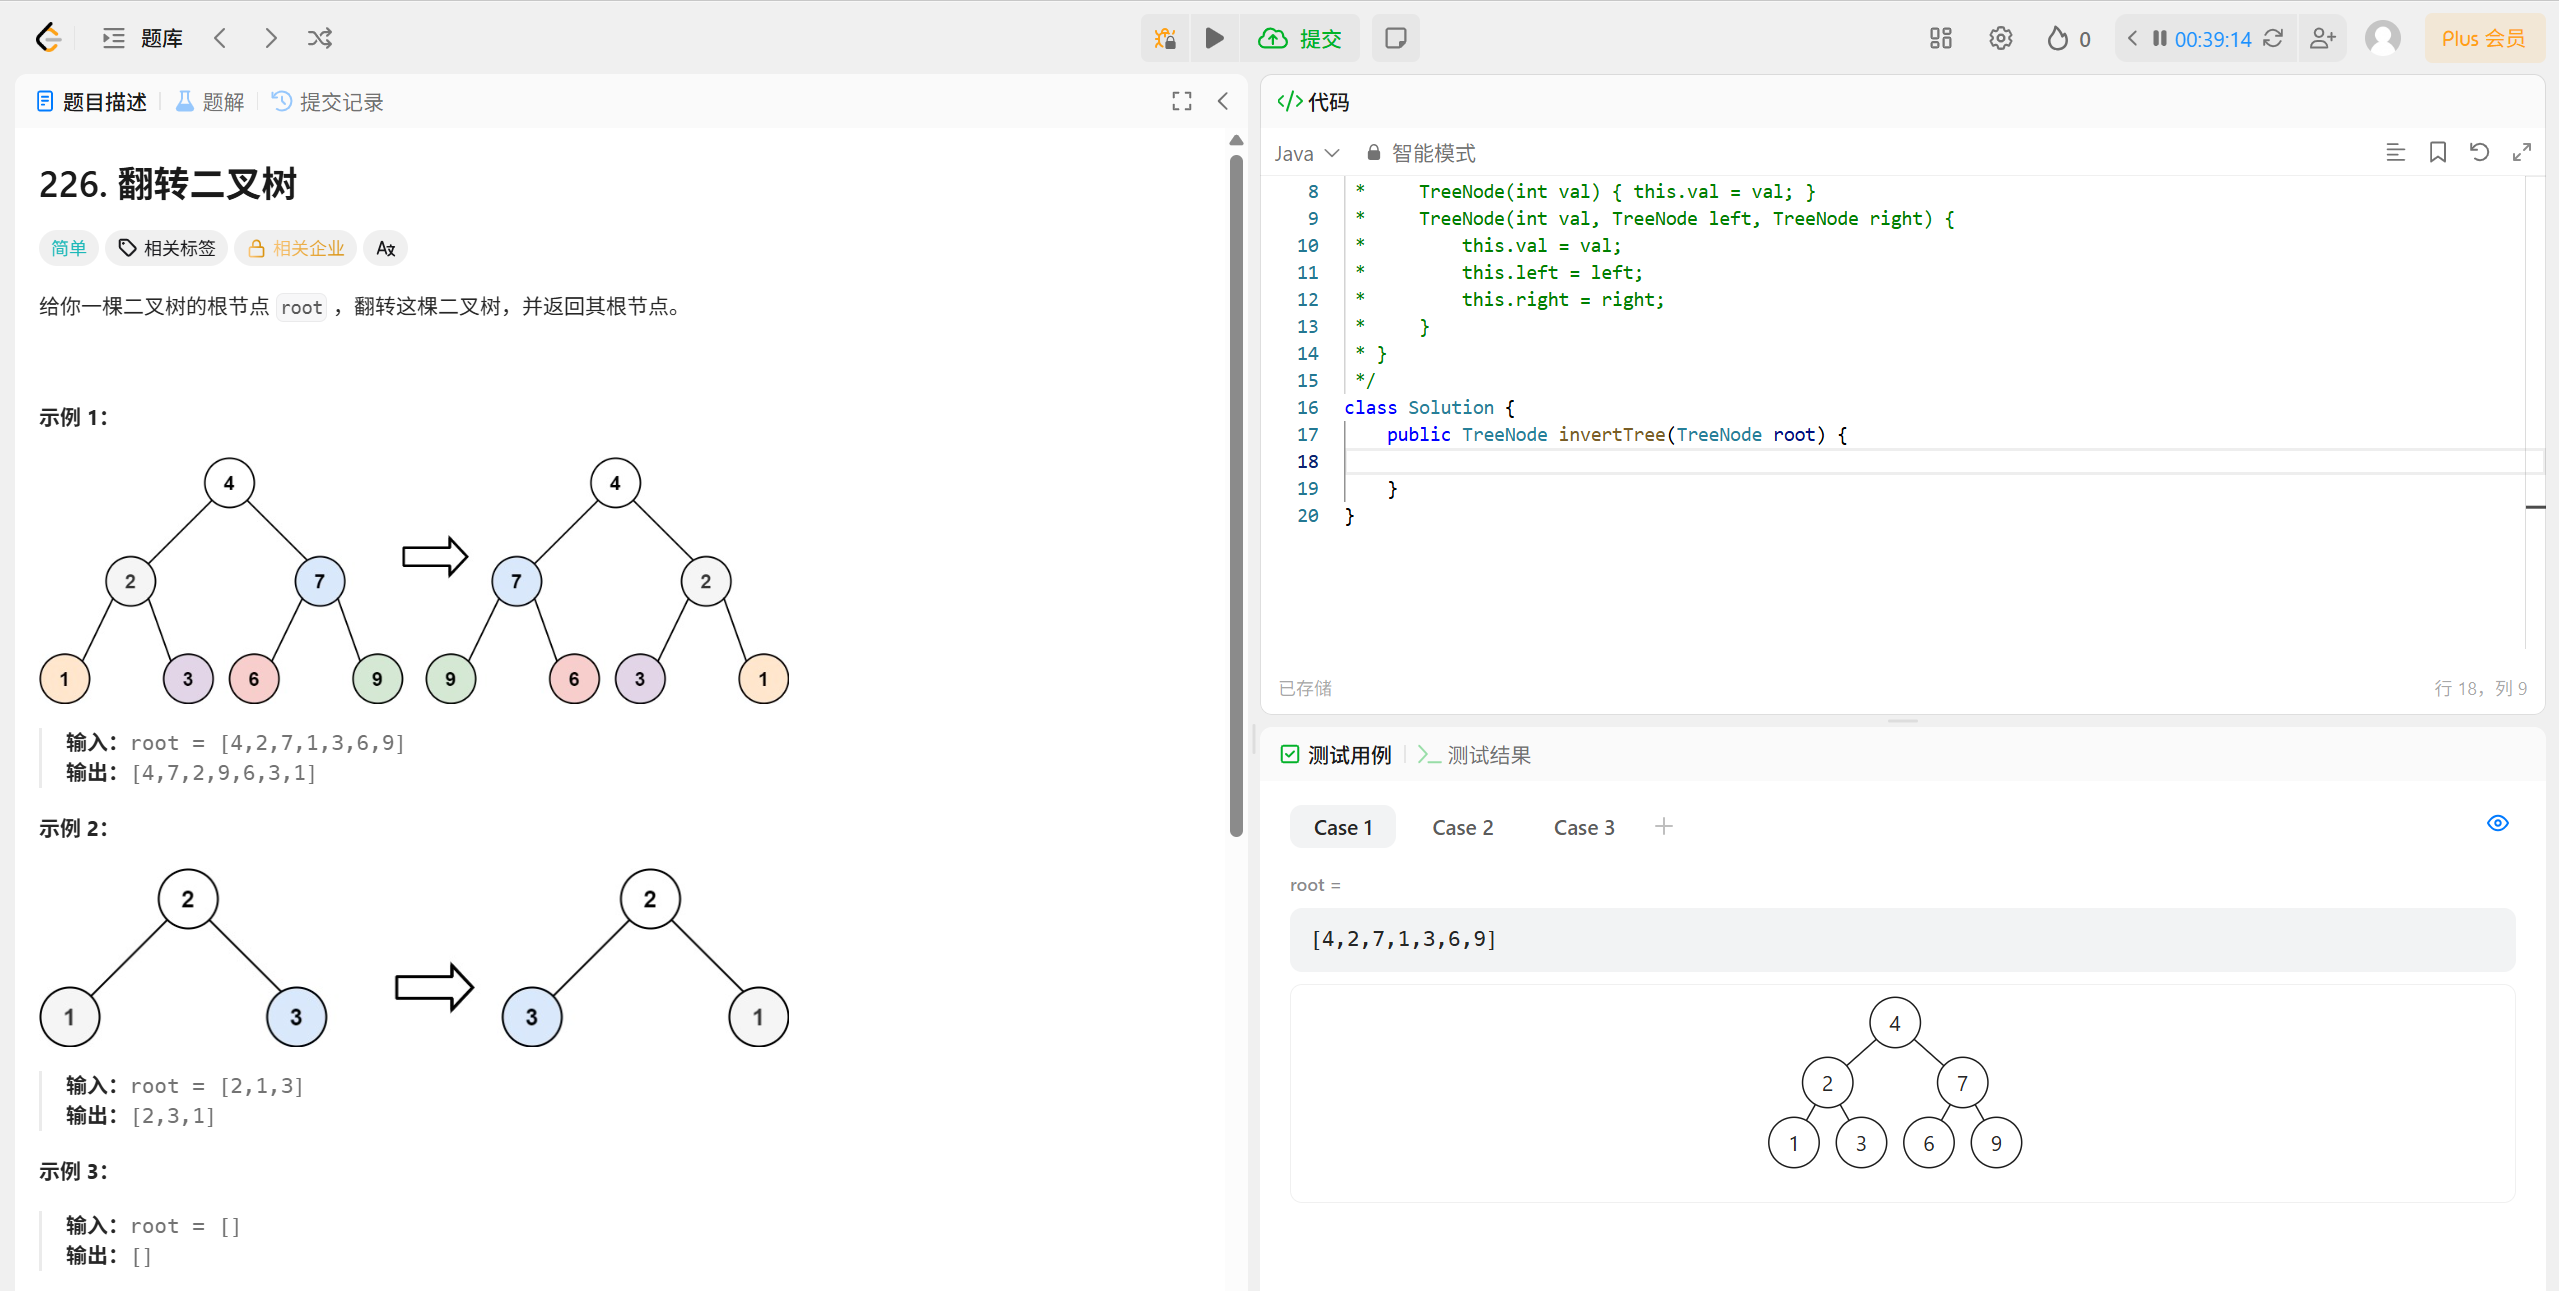This screenshot has width=2559, height=1291.
Task: Expand the 相关企业 locked tag
Action: 296,248
